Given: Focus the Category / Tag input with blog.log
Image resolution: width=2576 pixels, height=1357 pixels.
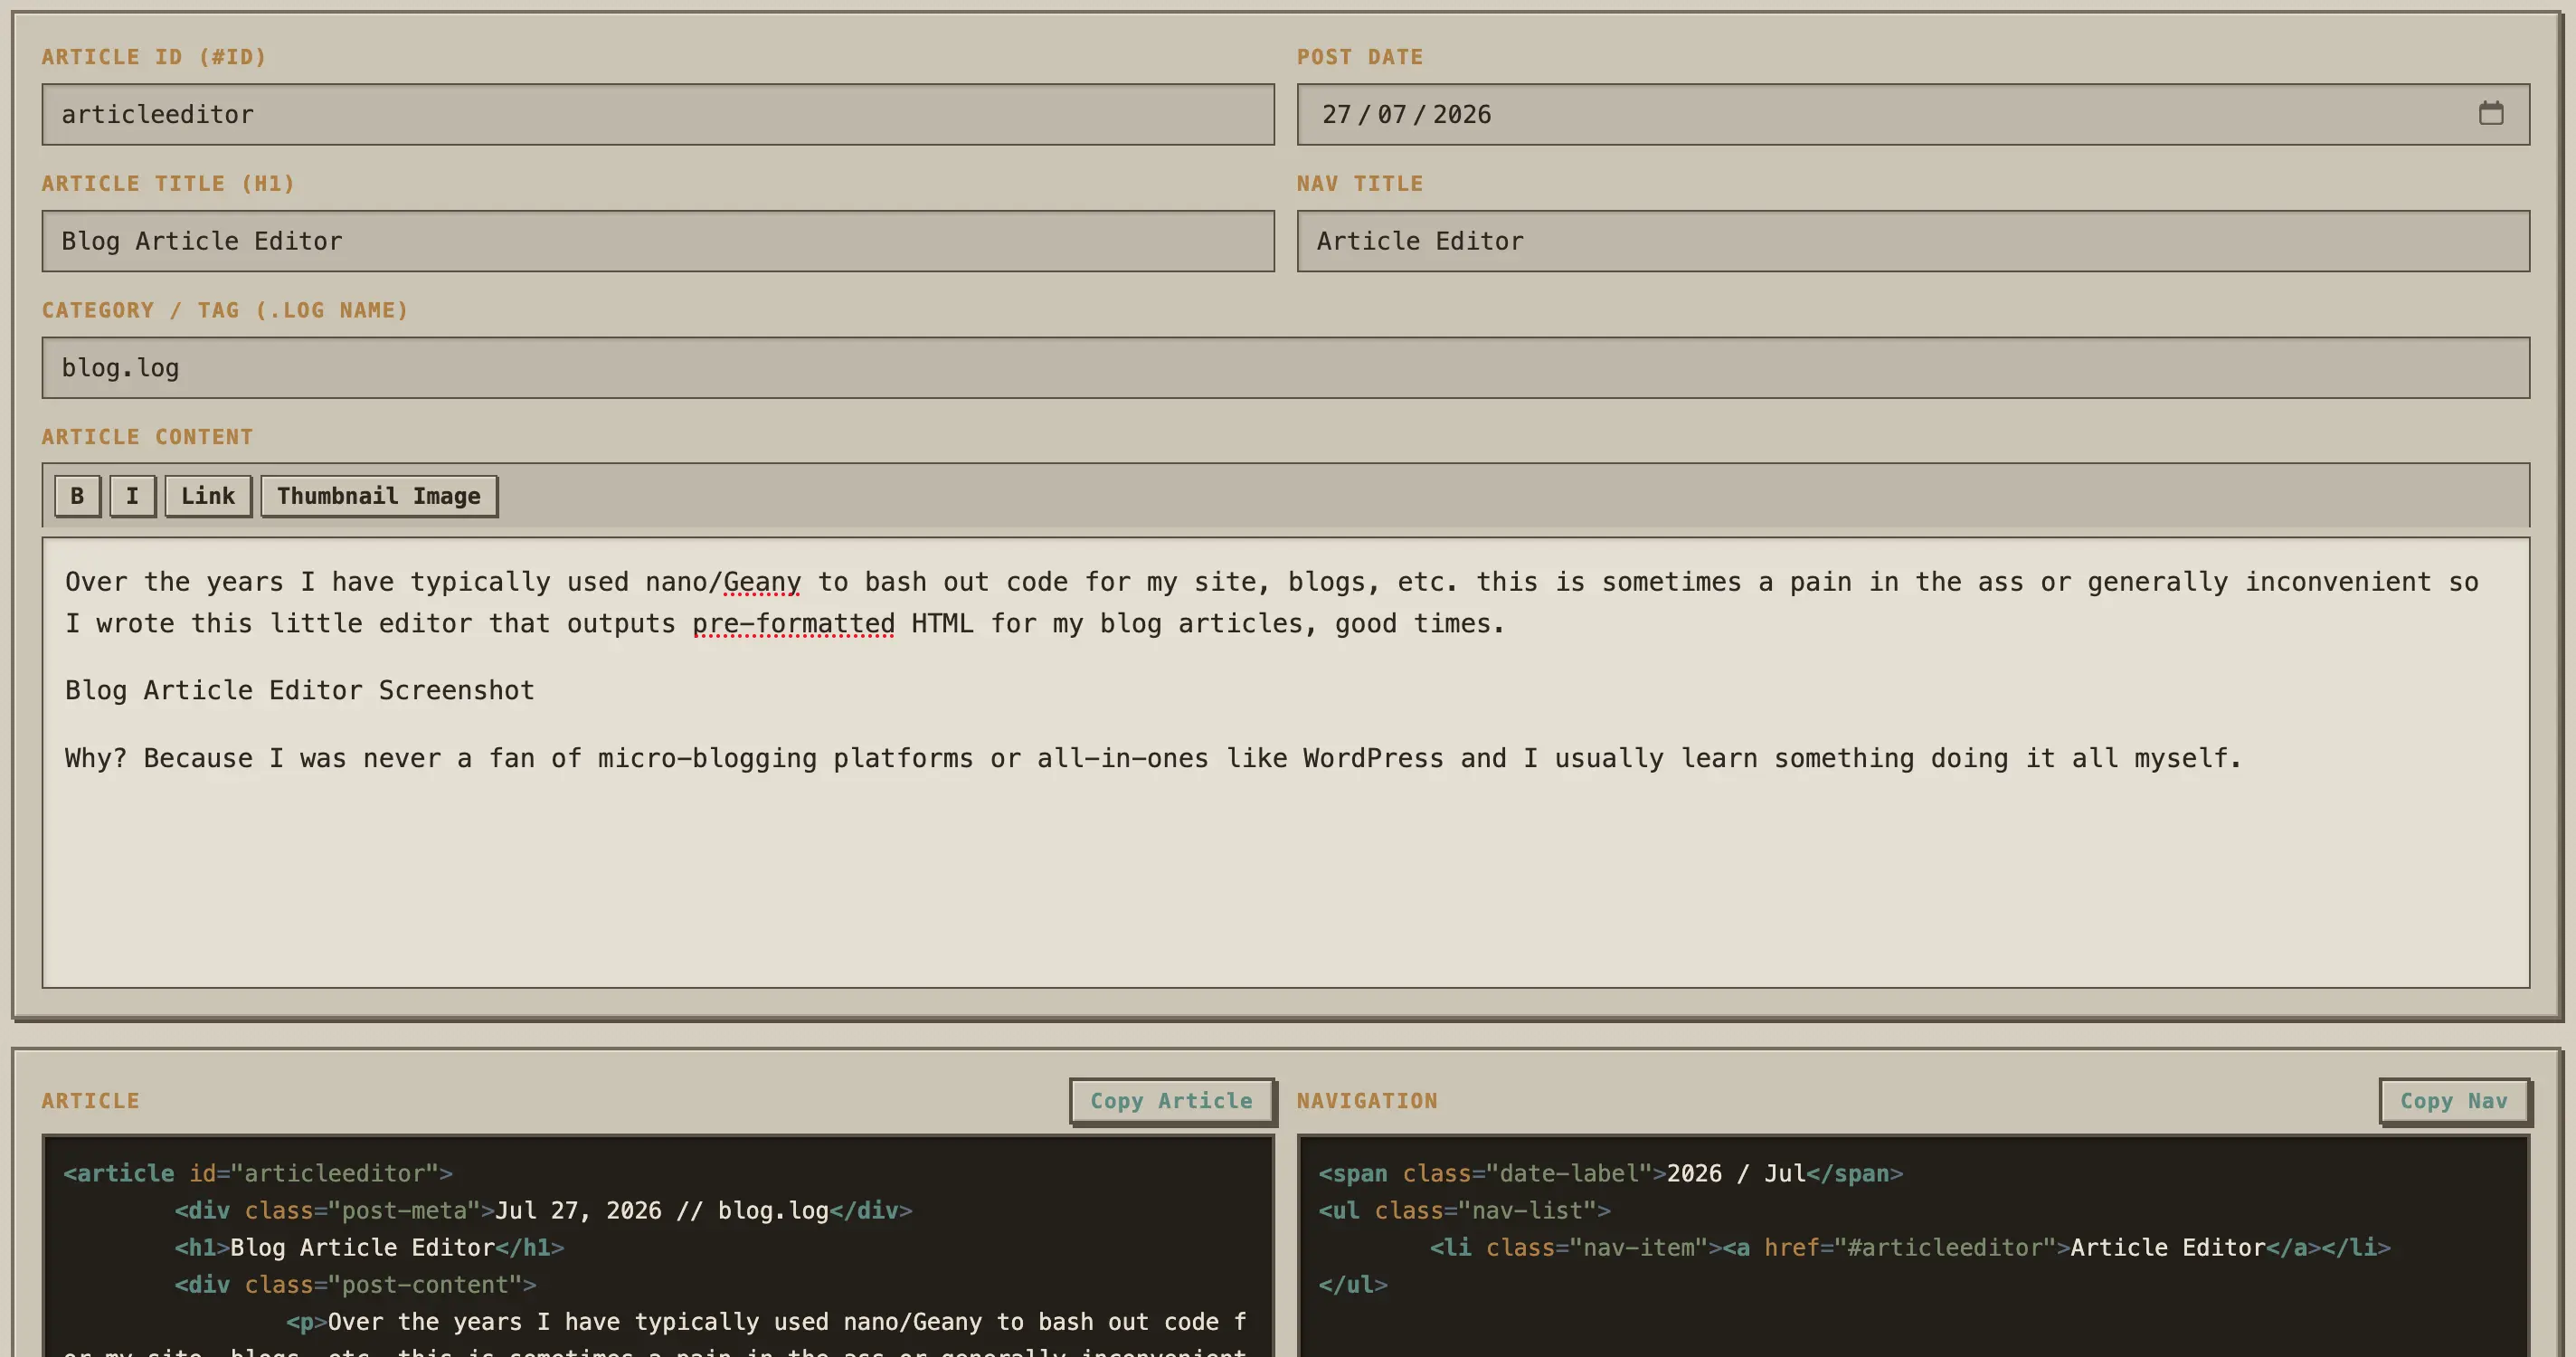Looking at the screenshot, I should tap(1286, 368).
